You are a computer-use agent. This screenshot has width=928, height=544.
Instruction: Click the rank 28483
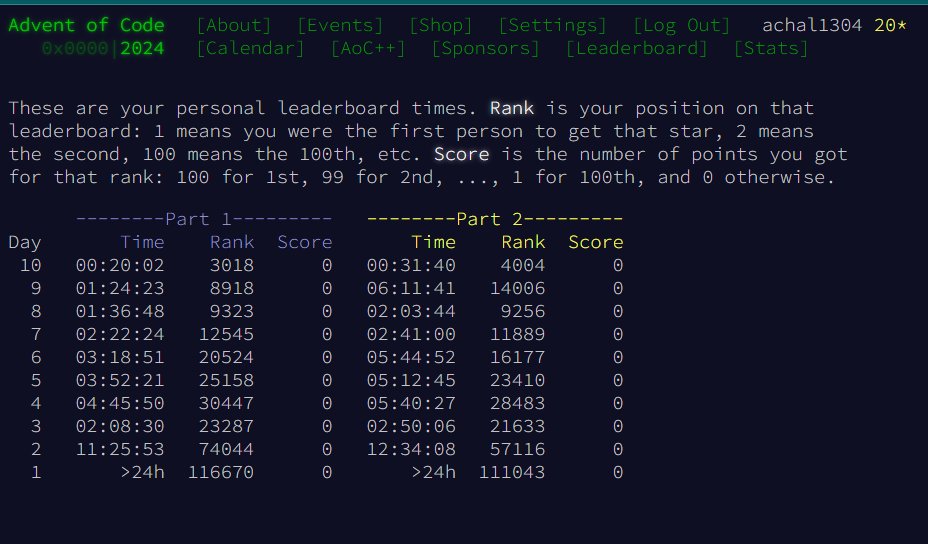(518, 404)
